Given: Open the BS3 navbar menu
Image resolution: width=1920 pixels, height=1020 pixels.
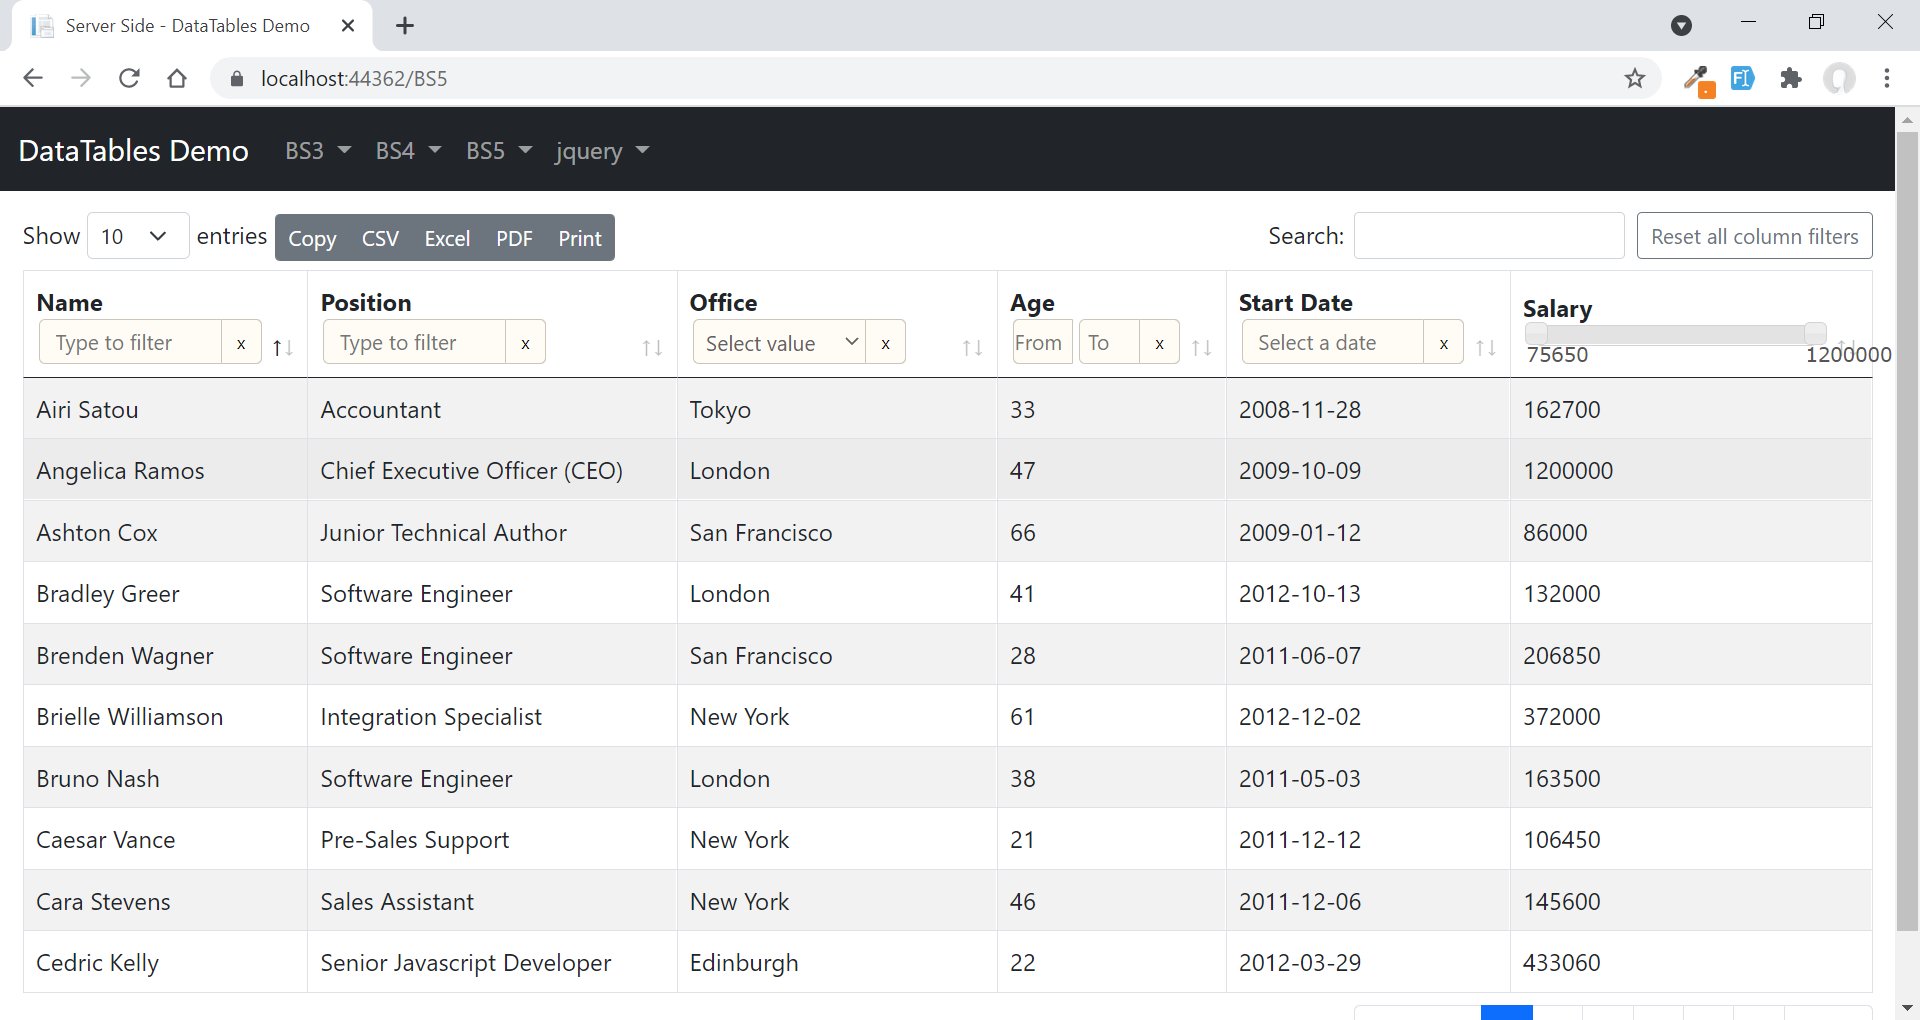Looking at the screenshot, I should [317, 151].
